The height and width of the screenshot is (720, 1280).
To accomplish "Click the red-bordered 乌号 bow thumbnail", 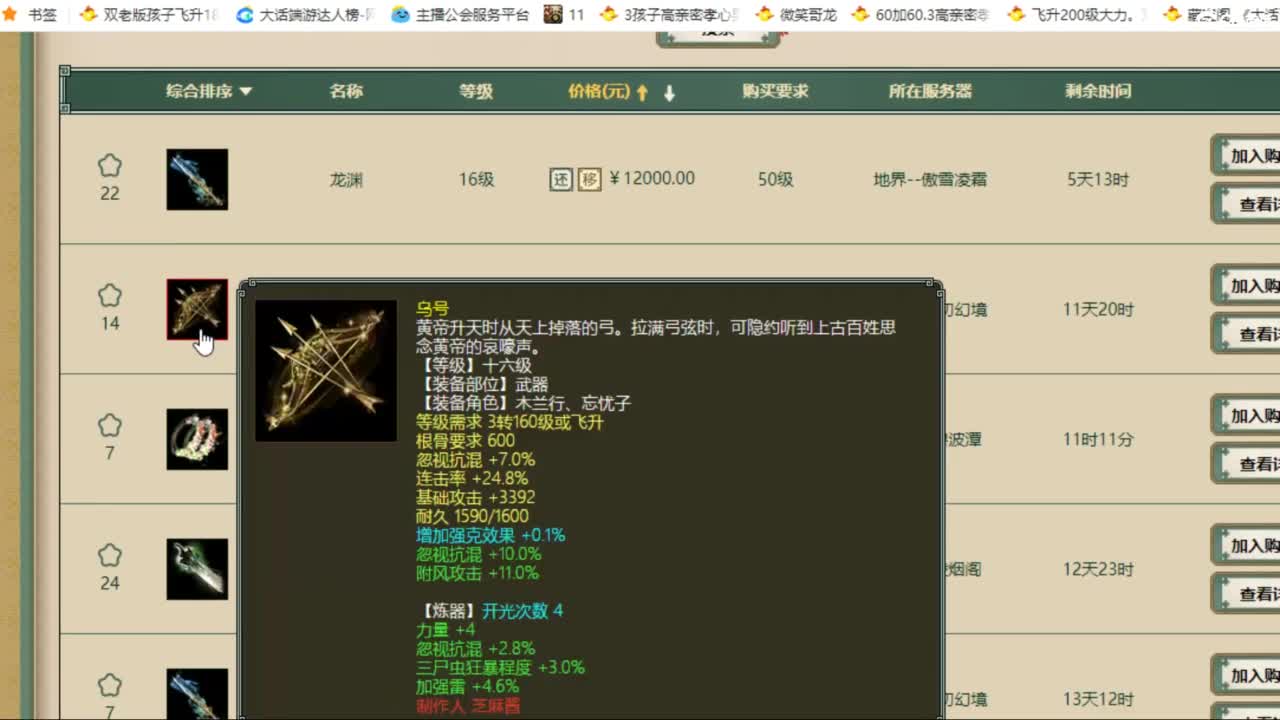I will (x=197, y=309).
